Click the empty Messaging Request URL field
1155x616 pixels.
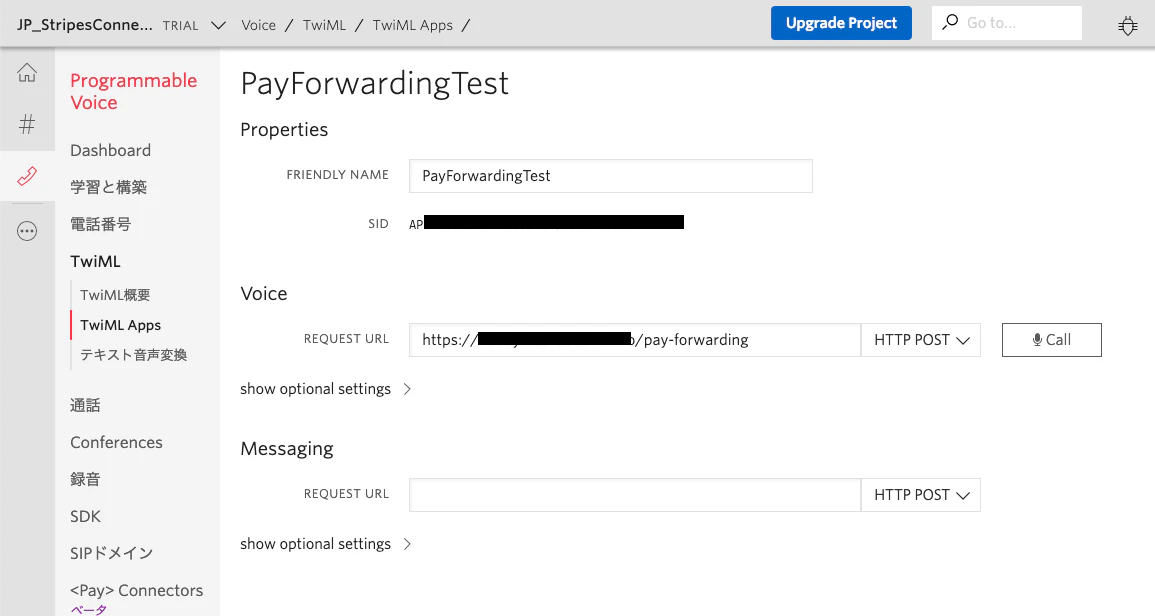coord(635,495)
